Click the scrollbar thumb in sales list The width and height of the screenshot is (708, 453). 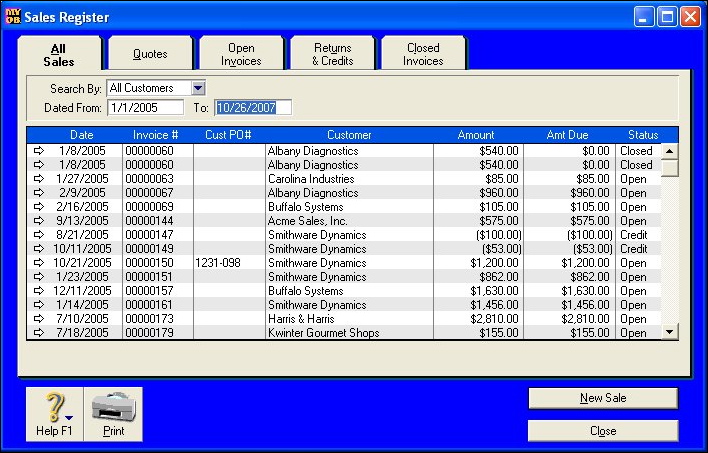click(670, 168)
